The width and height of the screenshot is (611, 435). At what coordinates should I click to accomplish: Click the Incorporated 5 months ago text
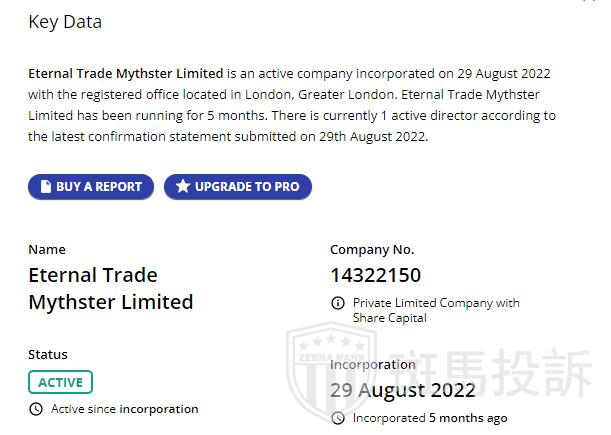pos(430,418)
